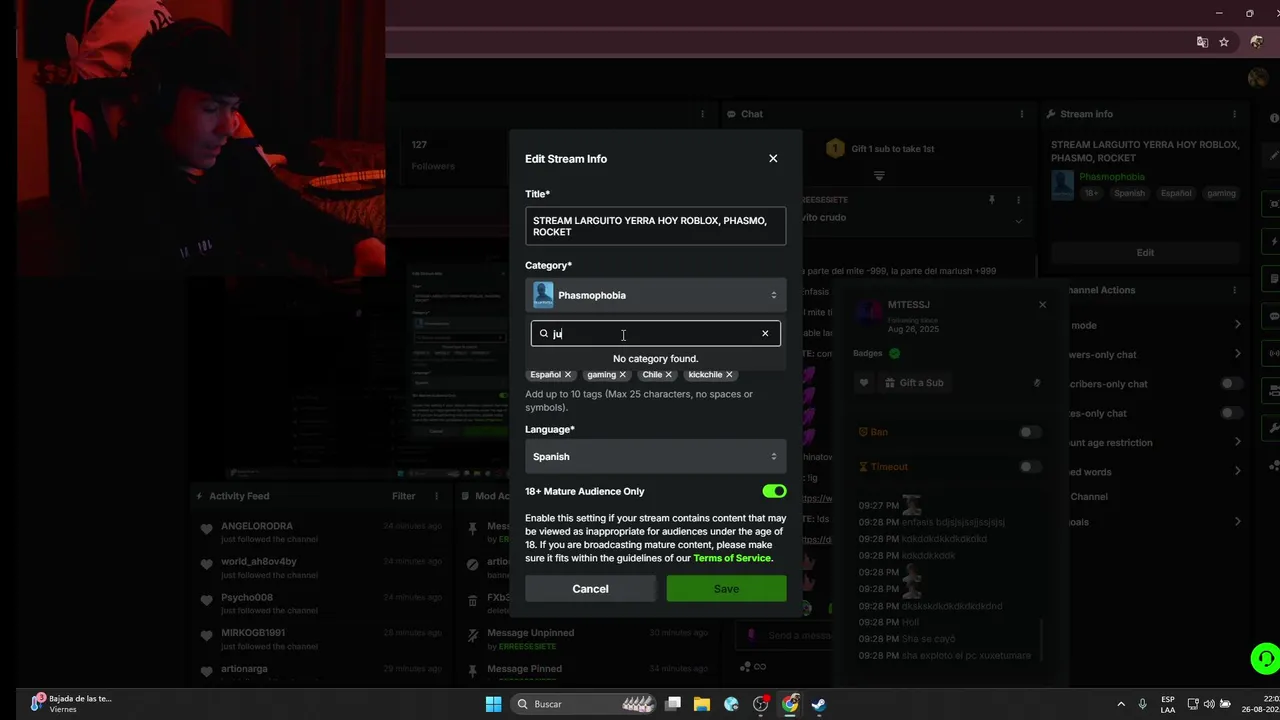
Task: Click the mod badge icon on user card
Action: (x=894, y=353)
